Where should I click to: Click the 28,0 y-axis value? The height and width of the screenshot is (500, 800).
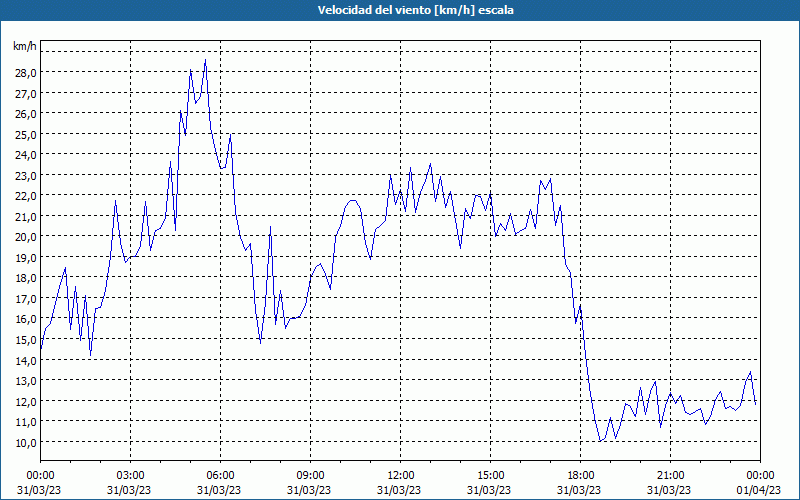[x=26, y=73]
